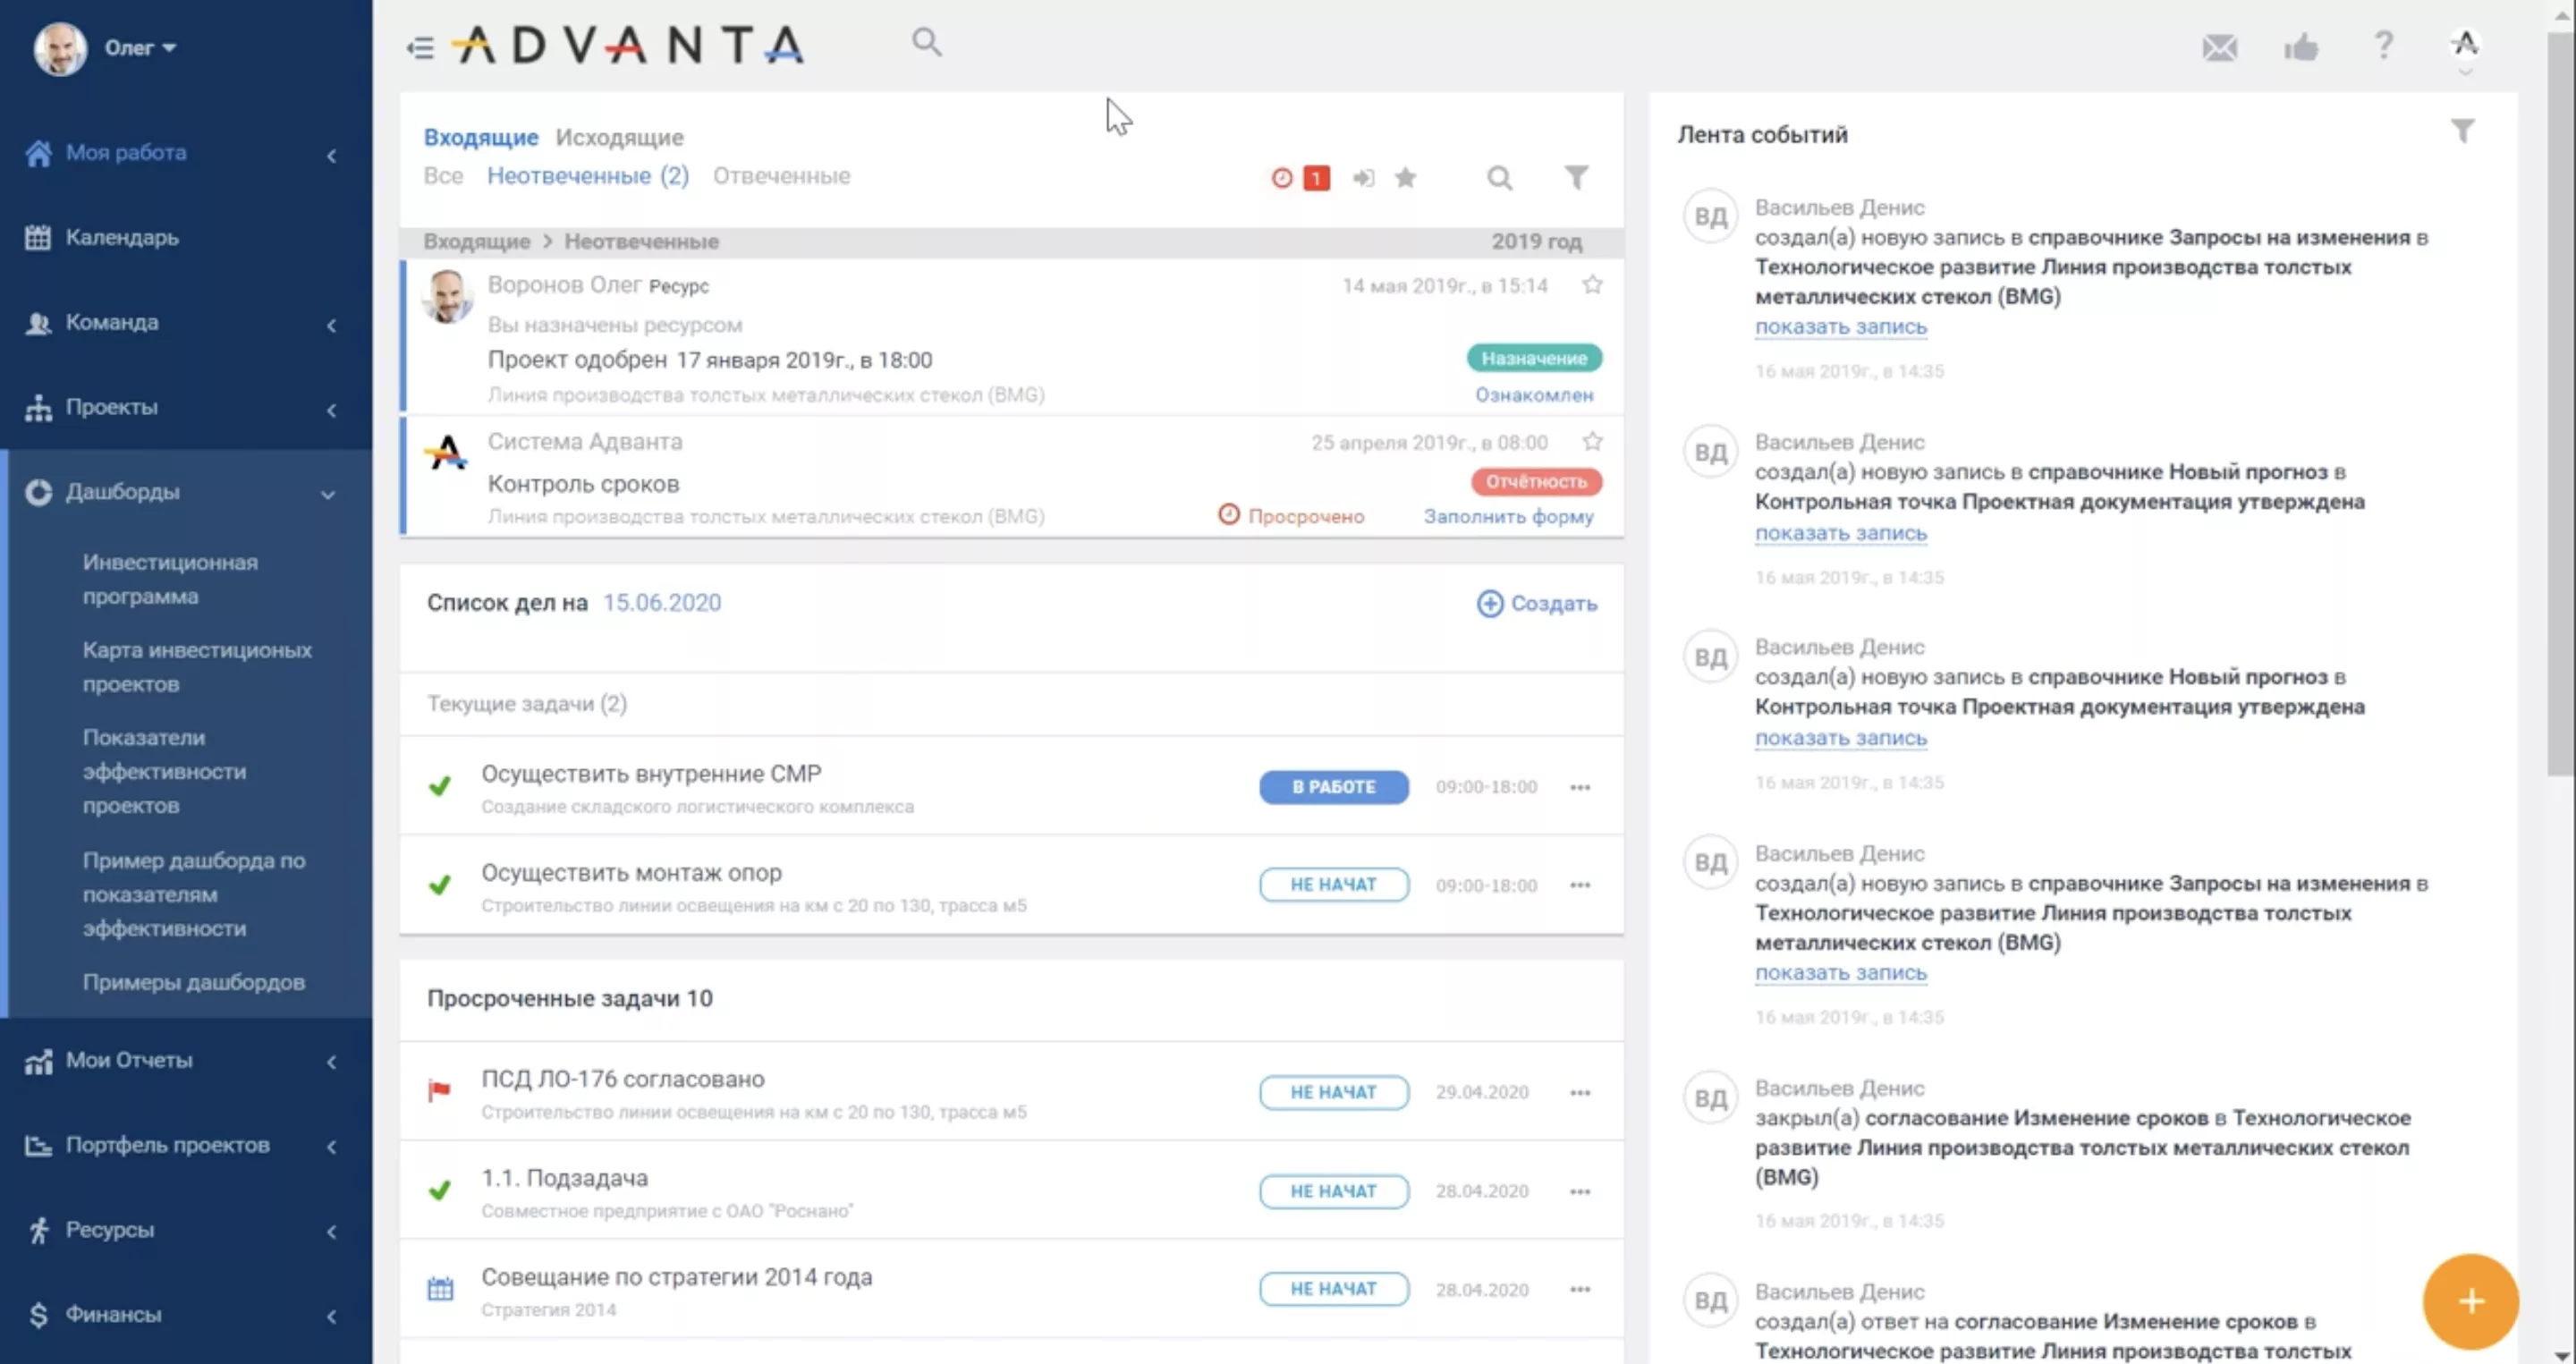Open the Олег user dropdown
This screenshot has height=1364, width=2576.
coord(140,47)
